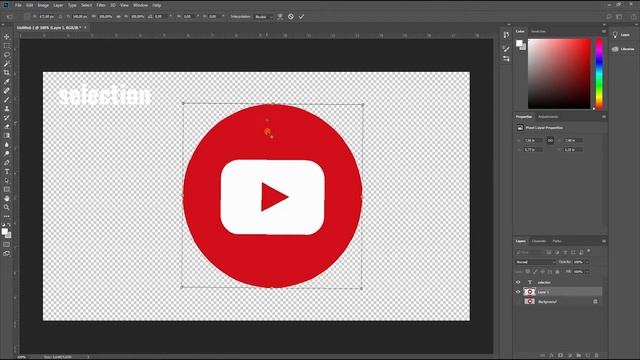640x360 pixels.
Task: Select the Lasso tool
Action: tap(7, 55)
